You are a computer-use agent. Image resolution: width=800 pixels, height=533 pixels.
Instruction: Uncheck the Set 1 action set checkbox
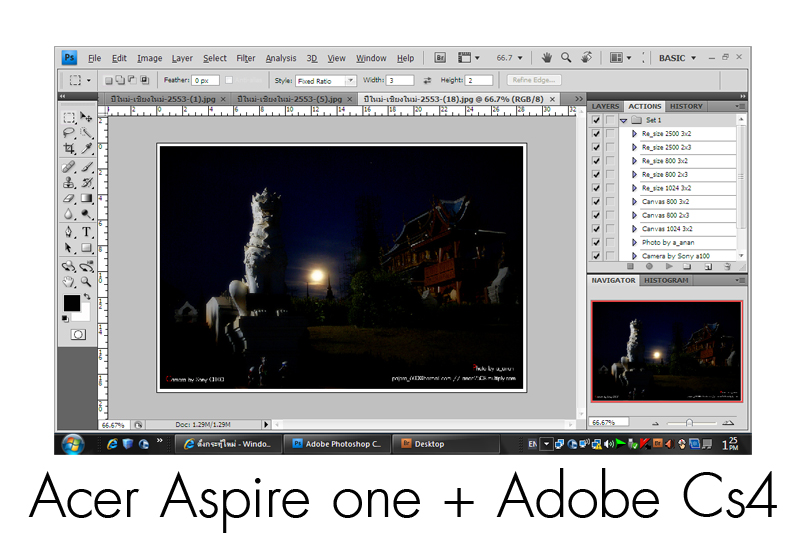coord(596,120)
